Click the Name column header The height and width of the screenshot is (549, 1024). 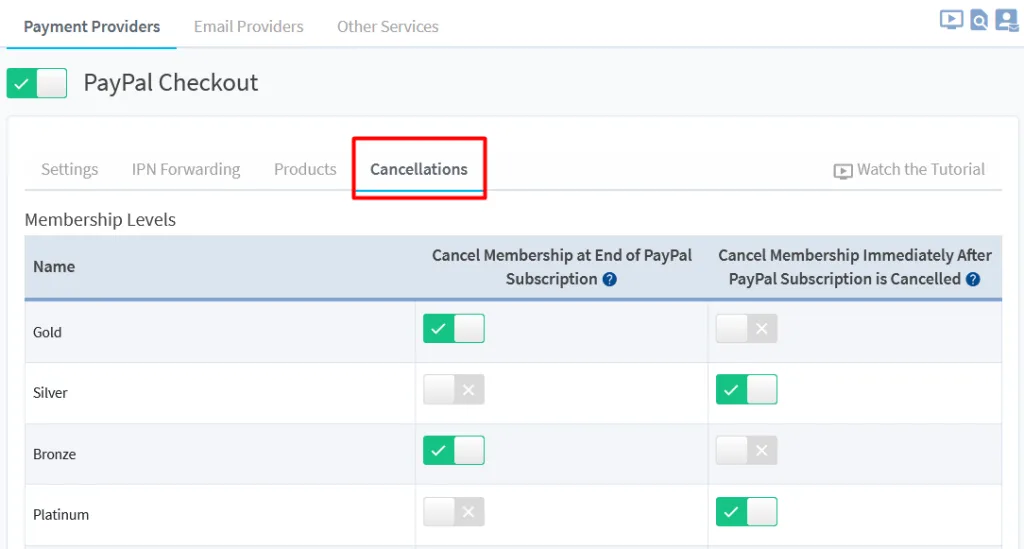54,267
